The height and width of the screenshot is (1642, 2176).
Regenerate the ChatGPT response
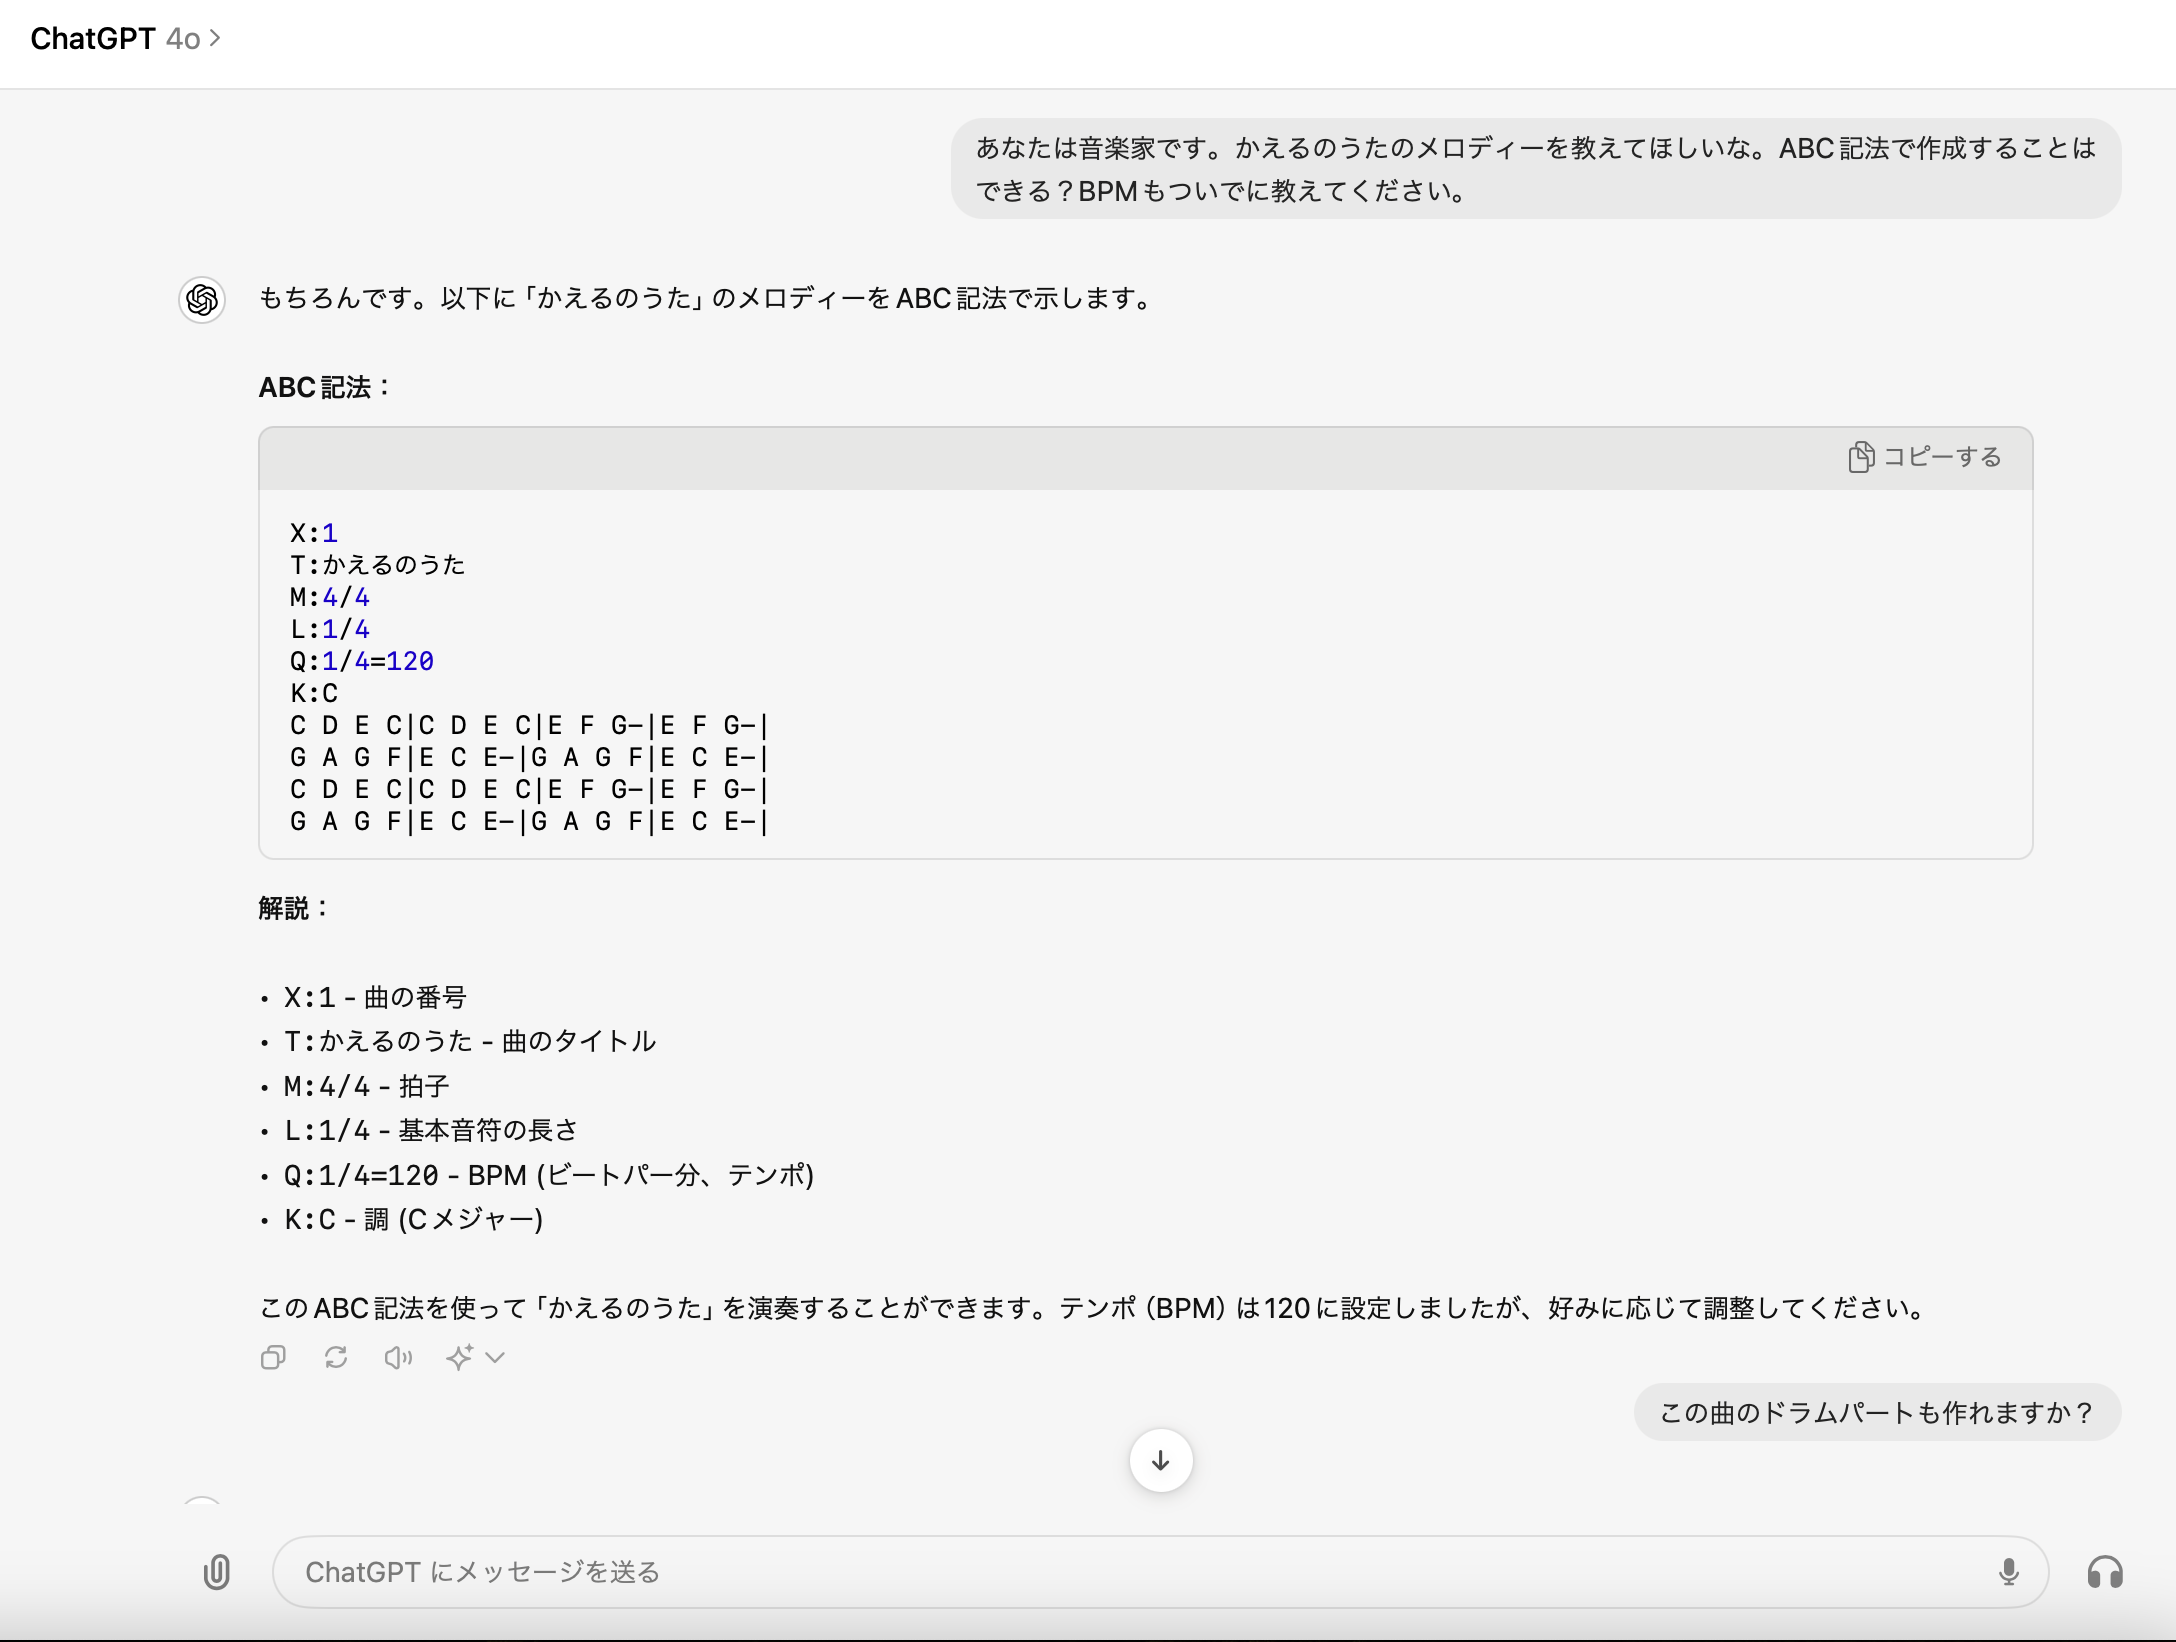336,1358
